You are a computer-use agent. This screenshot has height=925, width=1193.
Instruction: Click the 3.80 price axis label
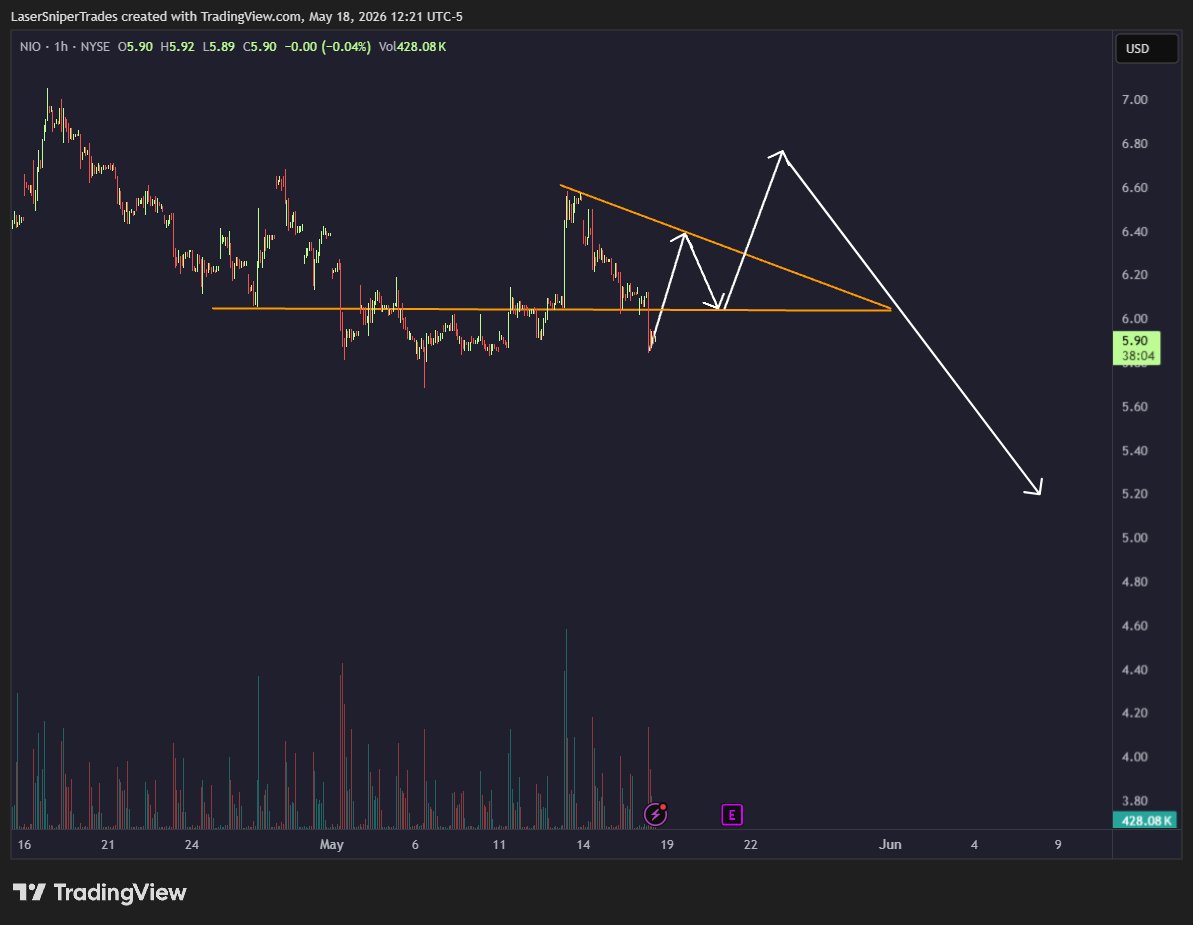1134,801
